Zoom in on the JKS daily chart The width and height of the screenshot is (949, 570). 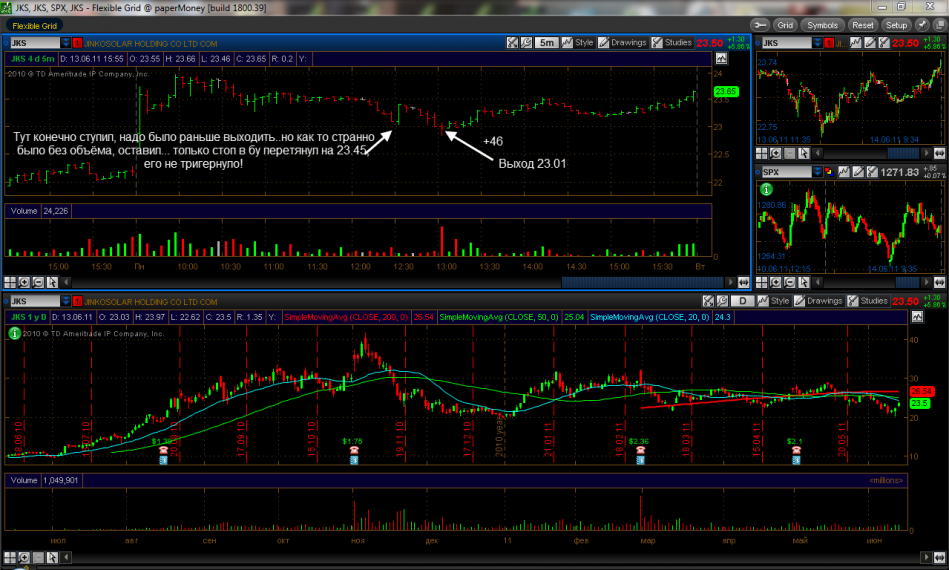point(24,557)
